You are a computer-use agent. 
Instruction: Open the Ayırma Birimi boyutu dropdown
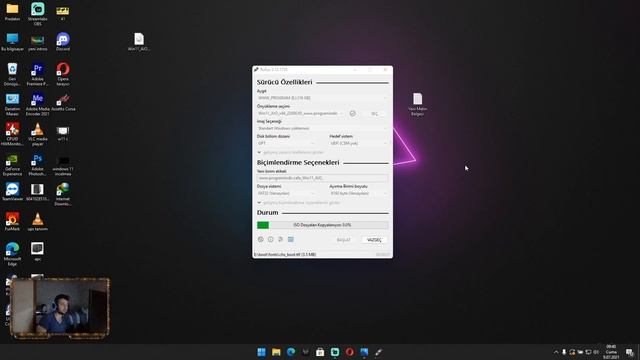[x=359, y=193]
